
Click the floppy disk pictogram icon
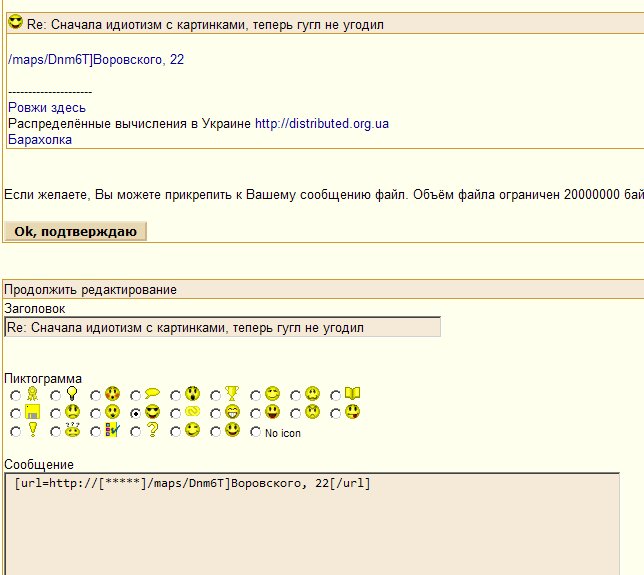click(x=32, y=412)
